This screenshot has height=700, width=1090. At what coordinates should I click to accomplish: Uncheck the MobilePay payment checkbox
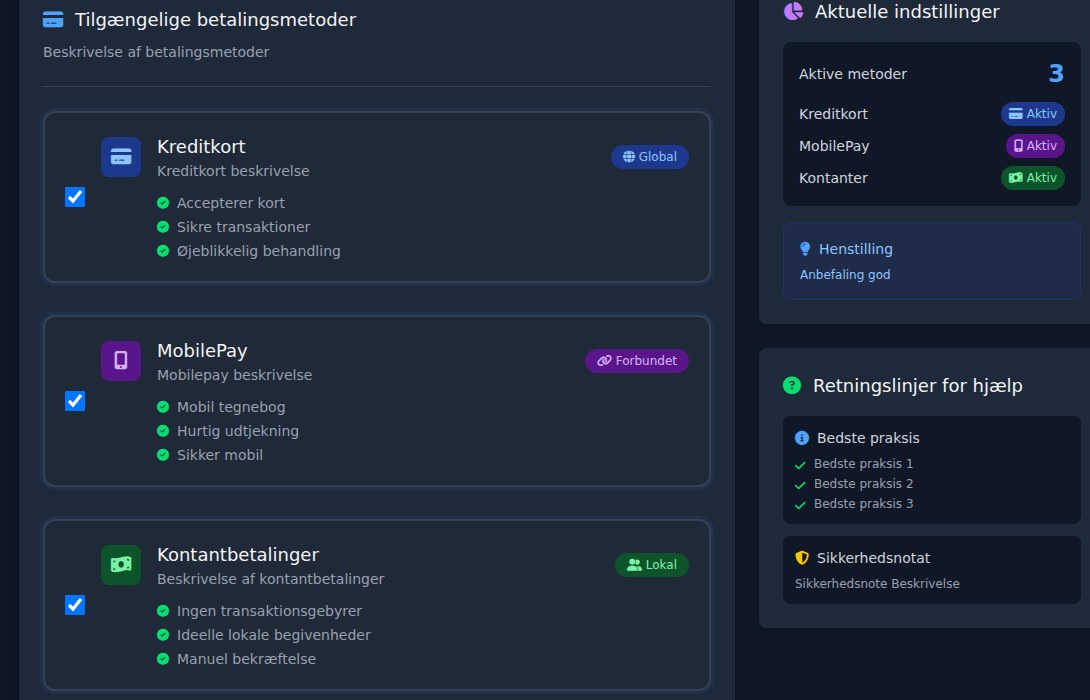point(75,401)
